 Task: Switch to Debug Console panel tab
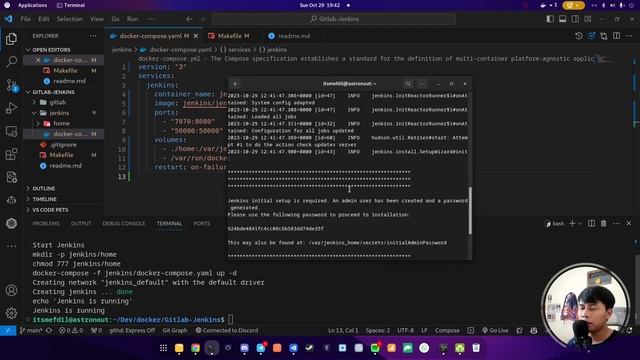click(x=124, y=223)
